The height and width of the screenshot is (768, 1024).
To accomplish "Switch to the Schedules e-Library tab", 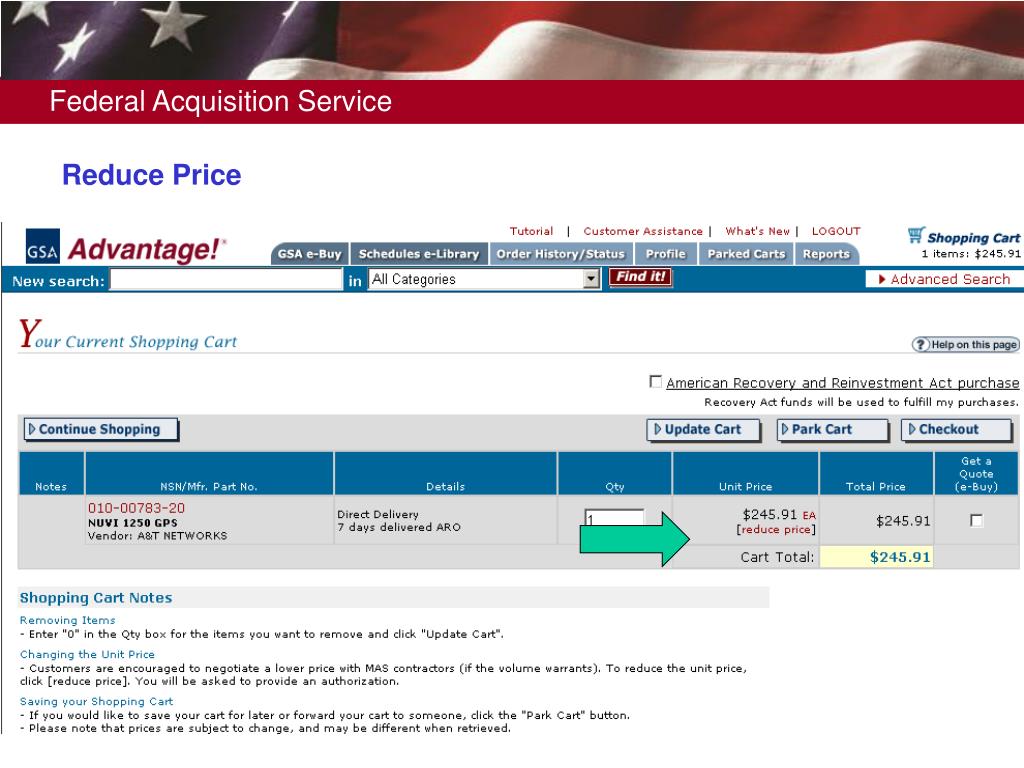I will [x=419, y=254].
